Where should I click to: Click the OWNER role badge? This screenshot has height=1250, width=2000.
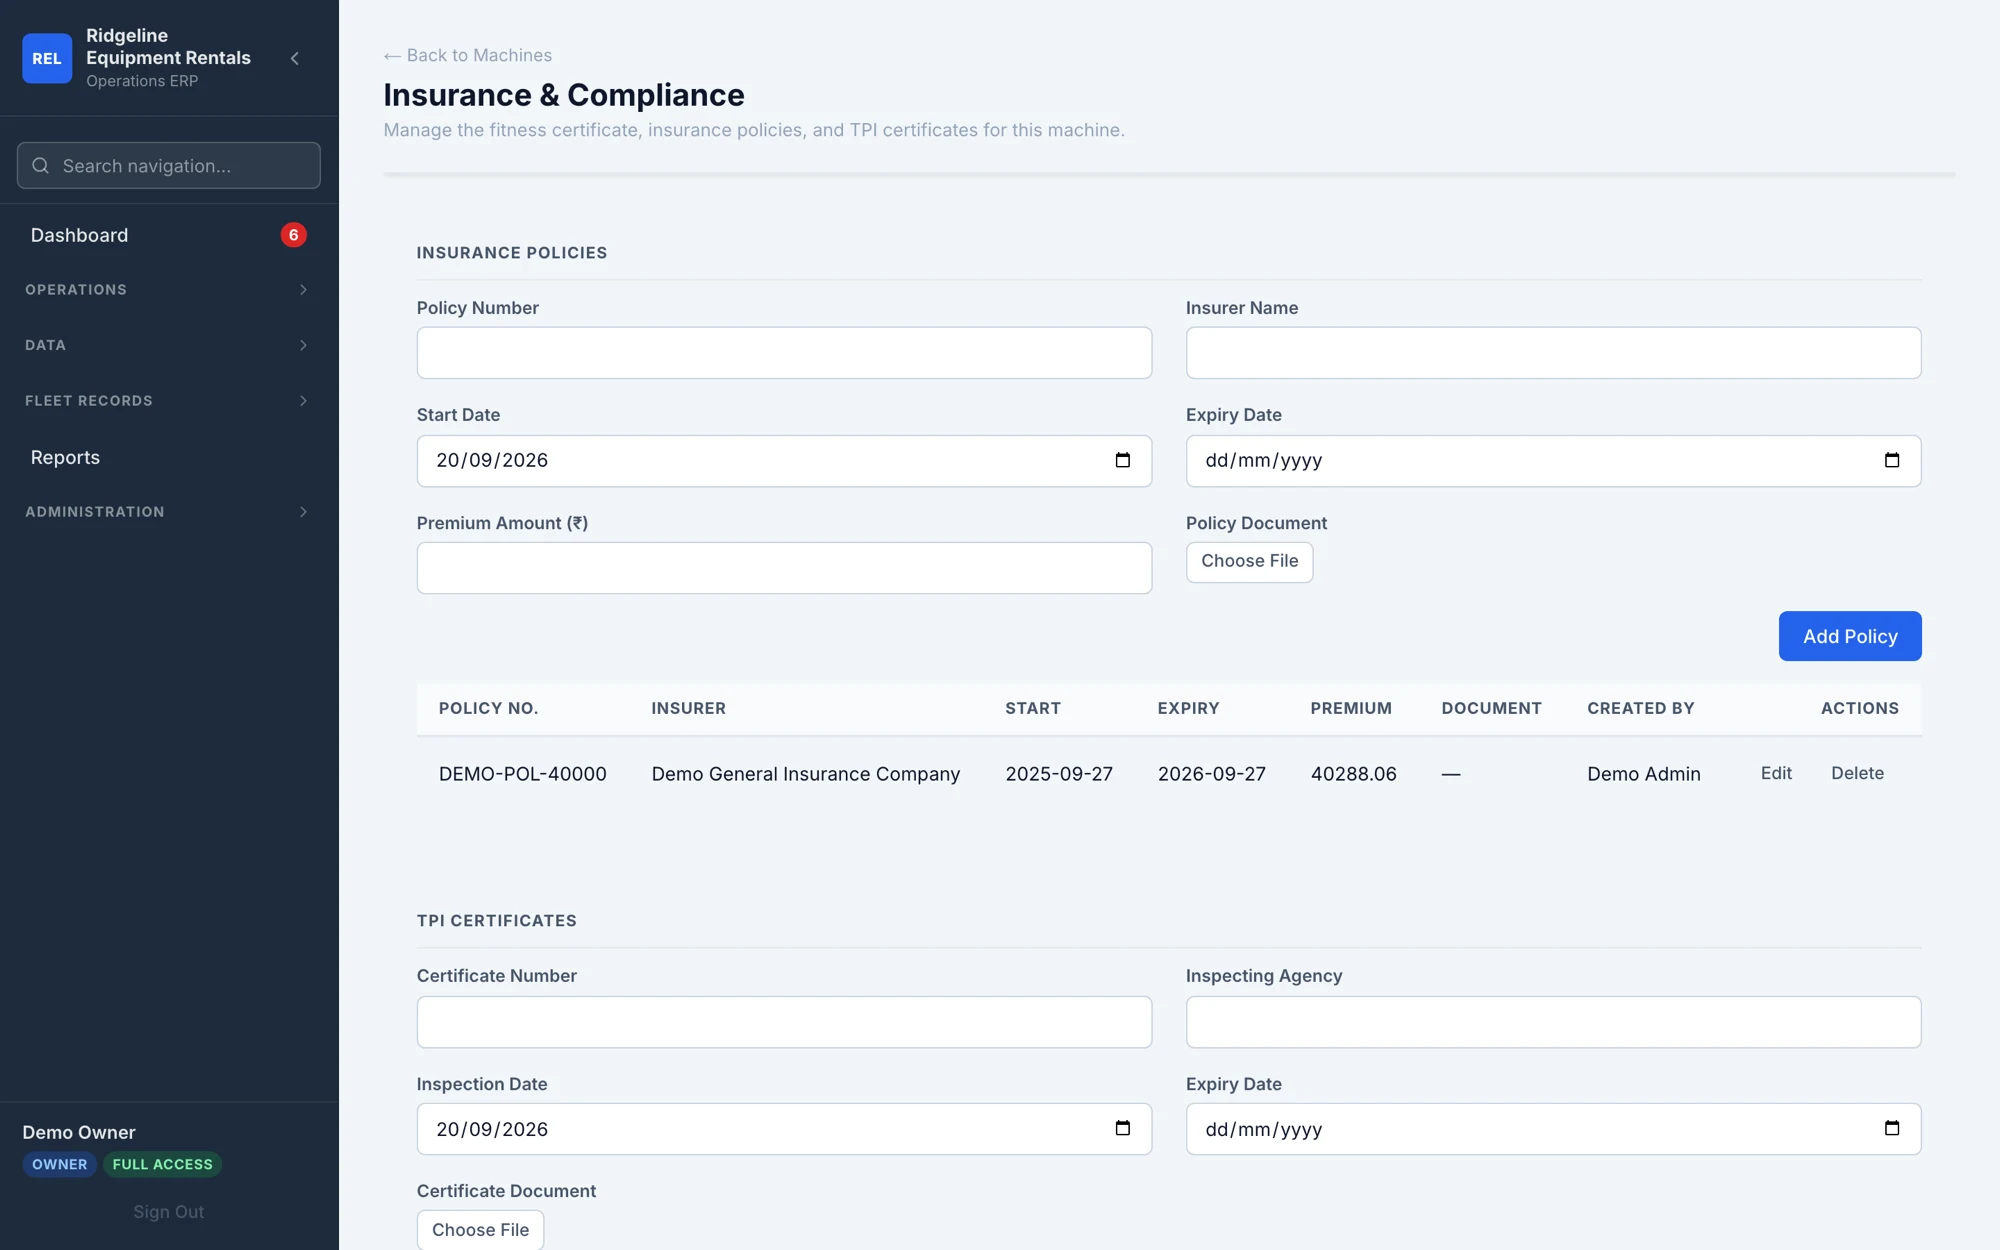(x=59, y=1164)
